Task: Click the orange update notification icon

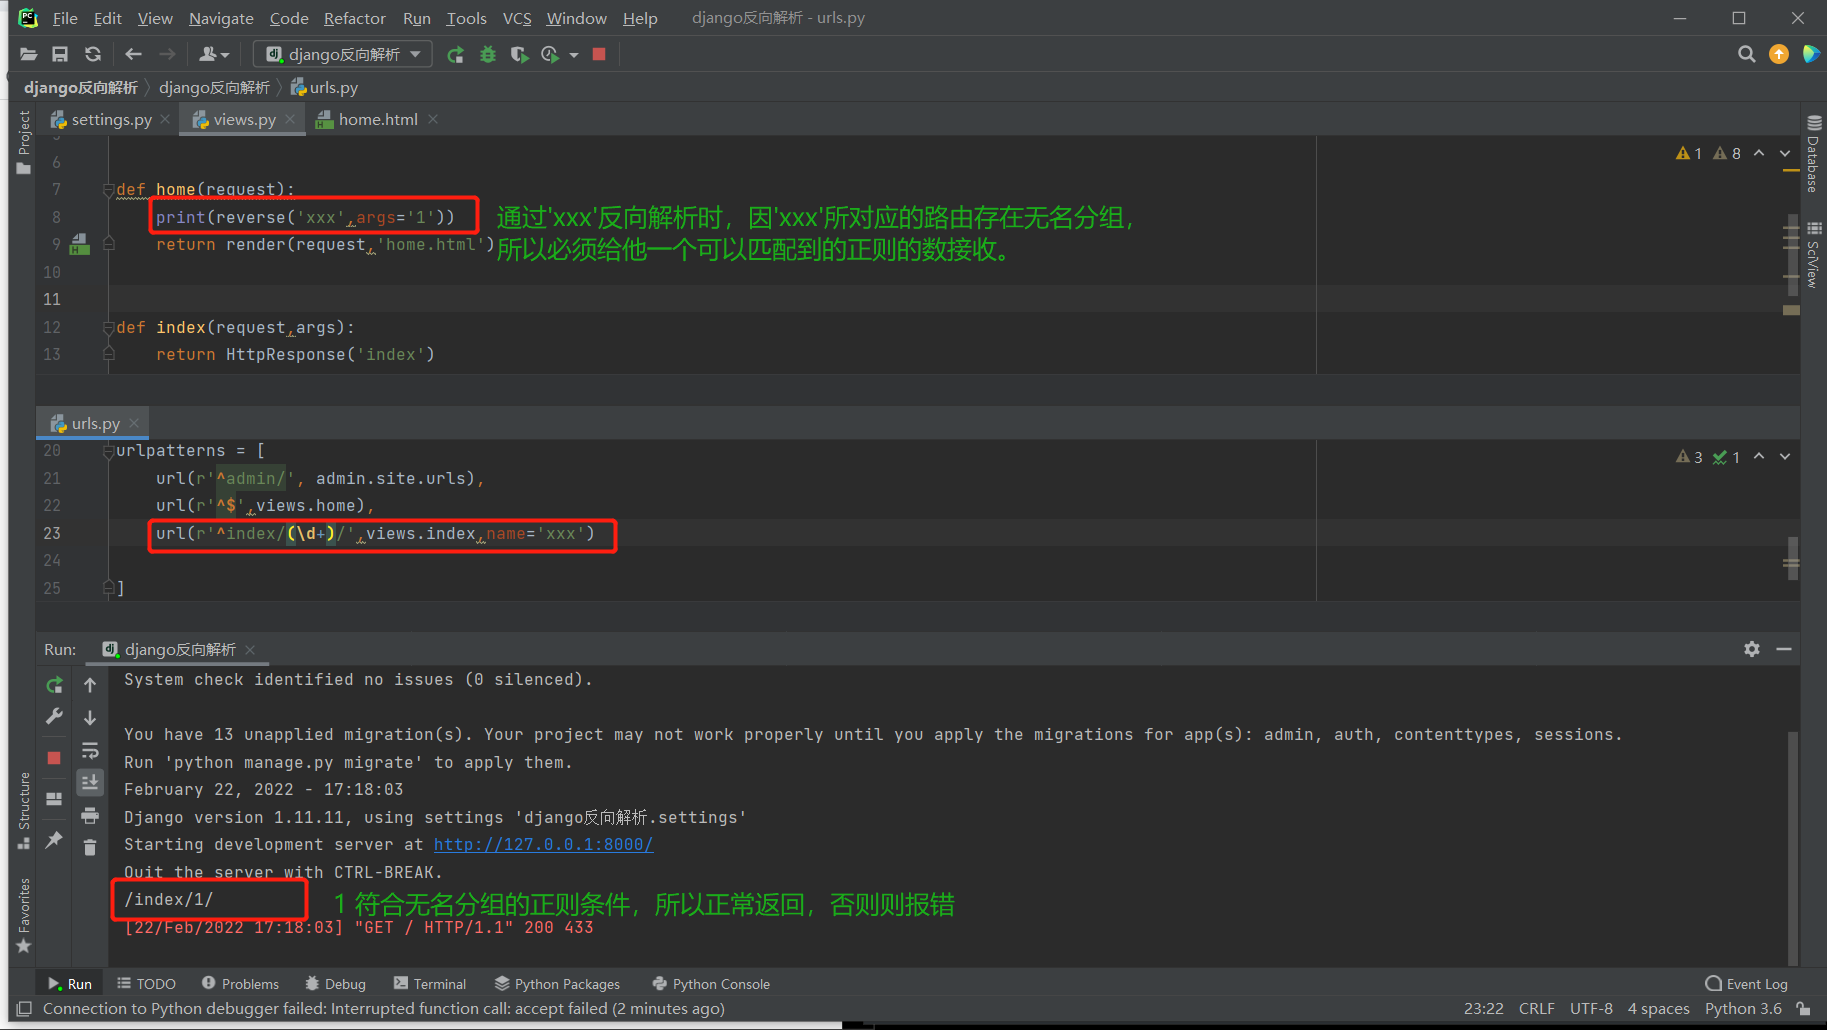Action: [x=1779, y=54]
